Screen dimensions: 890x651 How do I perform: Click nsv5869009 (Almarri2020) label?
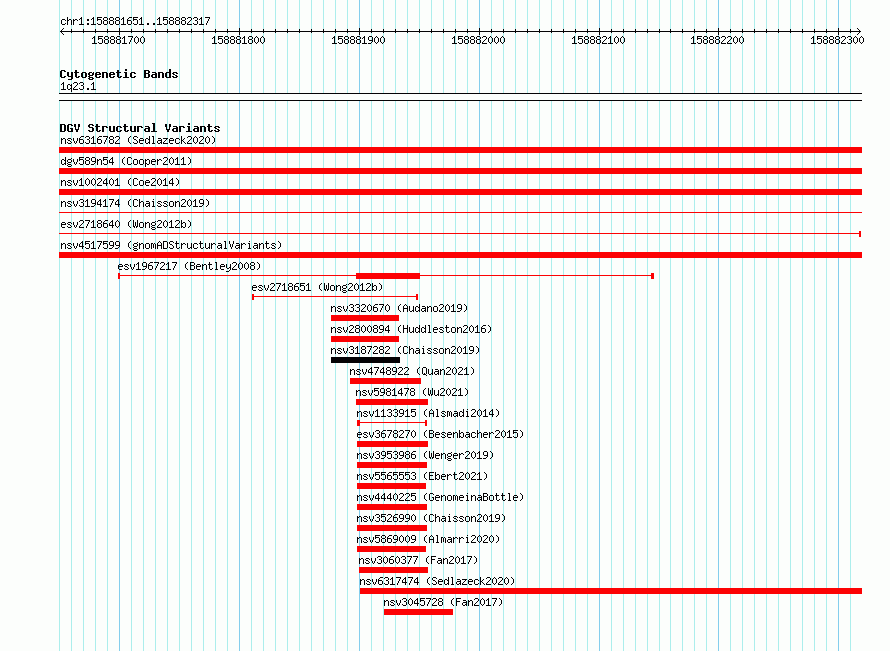pos(428,539)
